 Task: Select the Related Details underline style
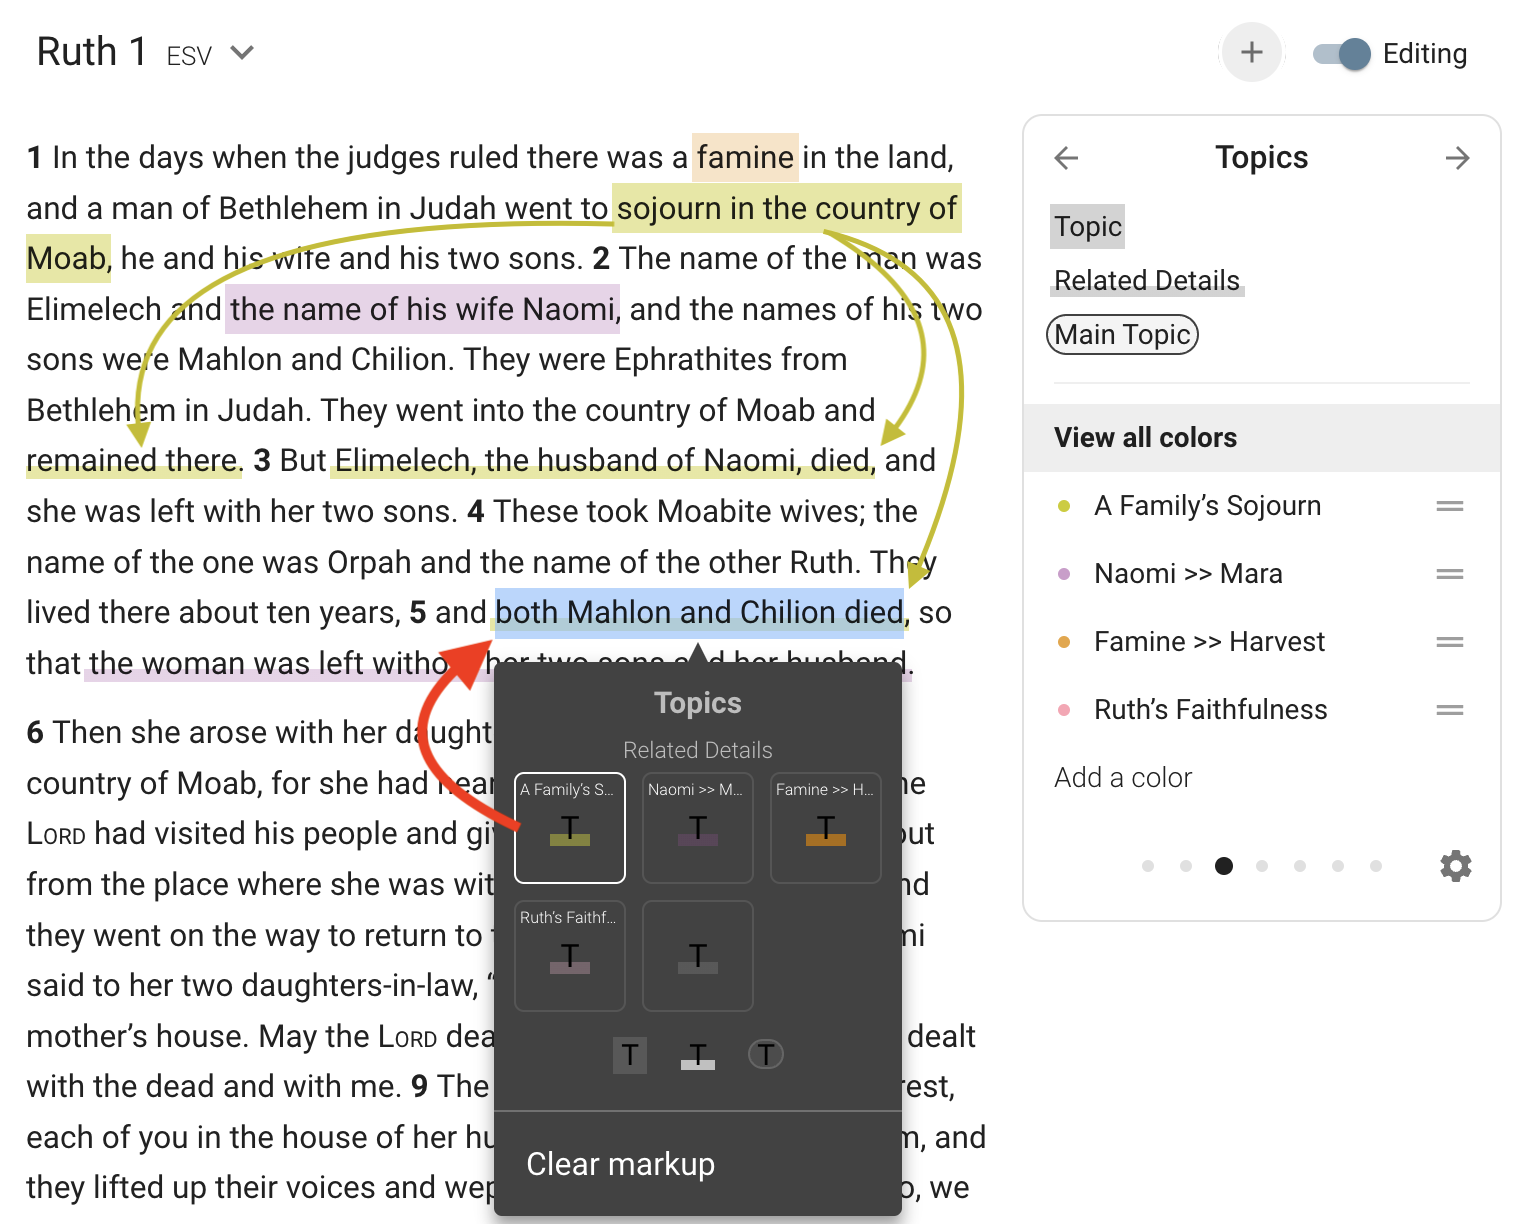1147,281
